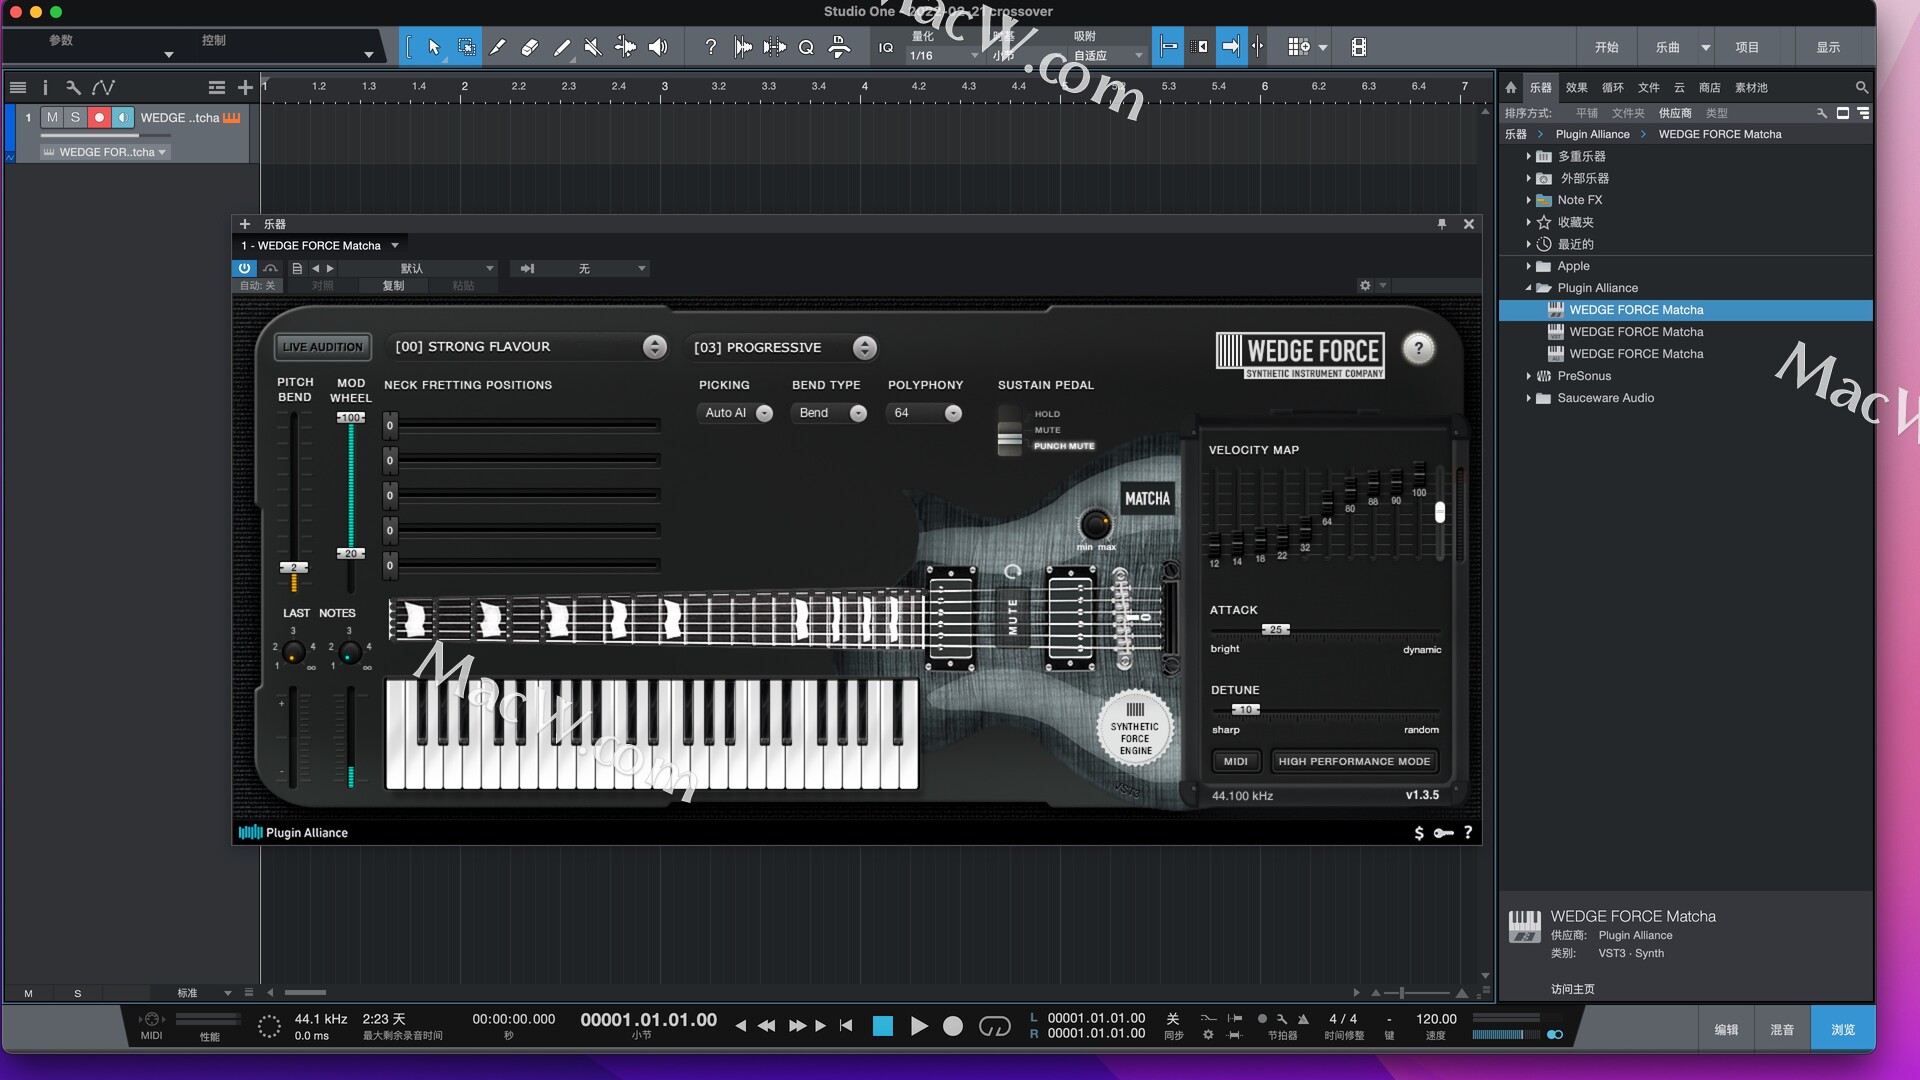Click the WEDGE FORCE help question button
Image resolution: width=1920 pixels, height=1080 pixels.
(x=1418, y=348)
